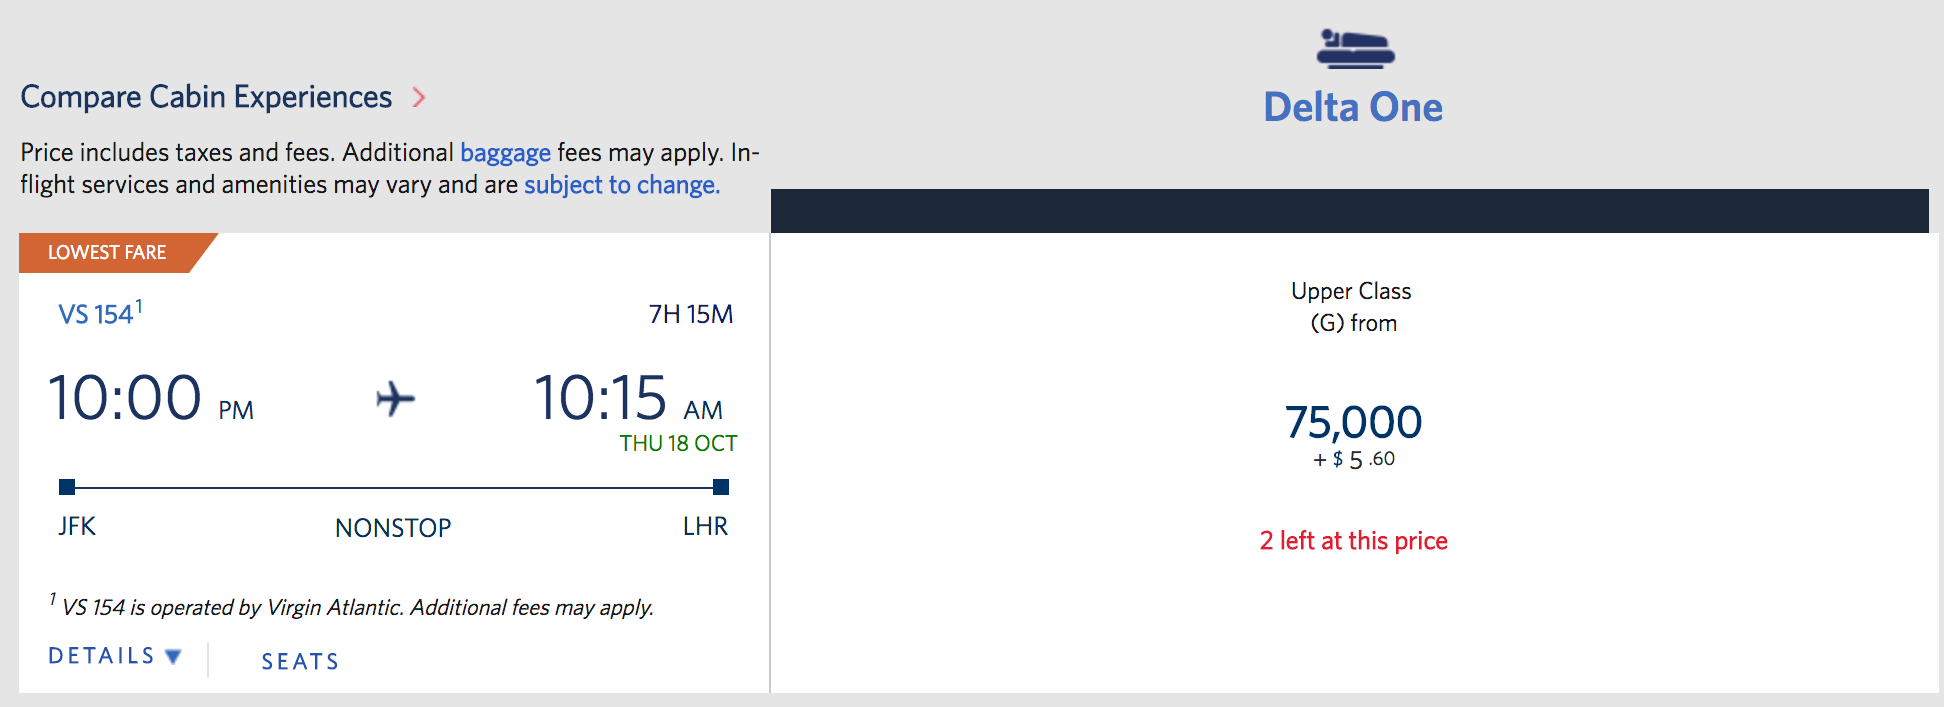The height and width of the screenshot is (707, 1944).
Task: Select the JFK departure square marker on the timeline
Action: tap(66, 487)
